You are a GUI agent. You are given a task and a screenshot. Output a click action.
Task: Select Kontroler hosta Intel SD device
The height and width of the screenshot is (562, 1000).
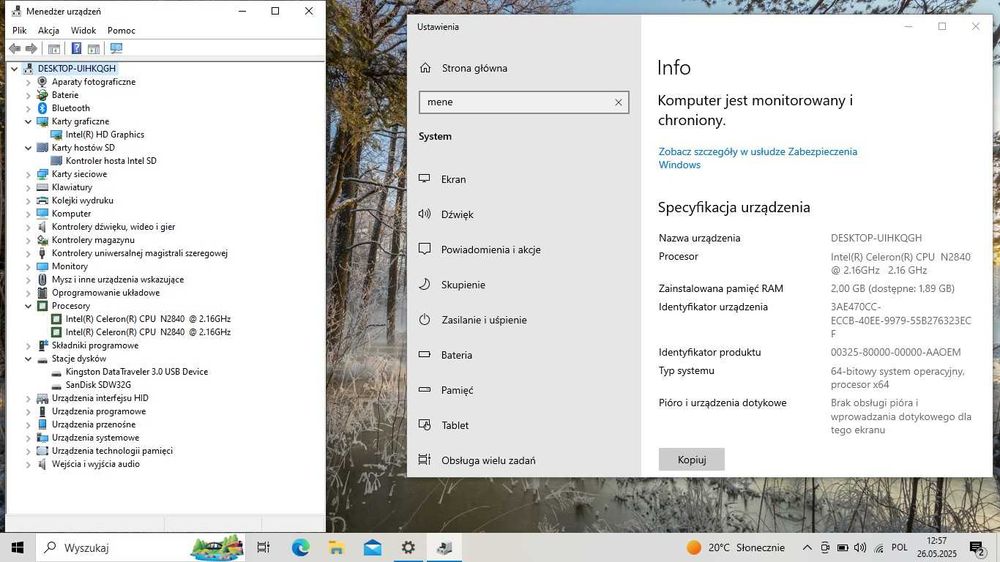111,161
